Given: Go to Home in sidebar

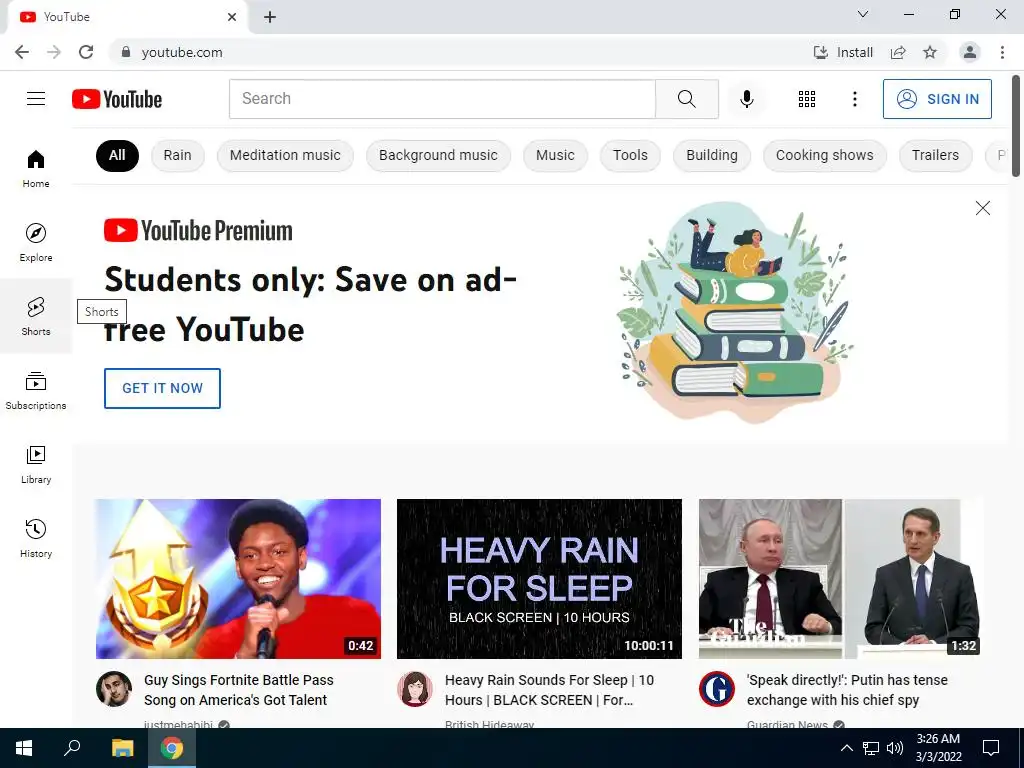Looking at the screenshot, I should [36, 168].
